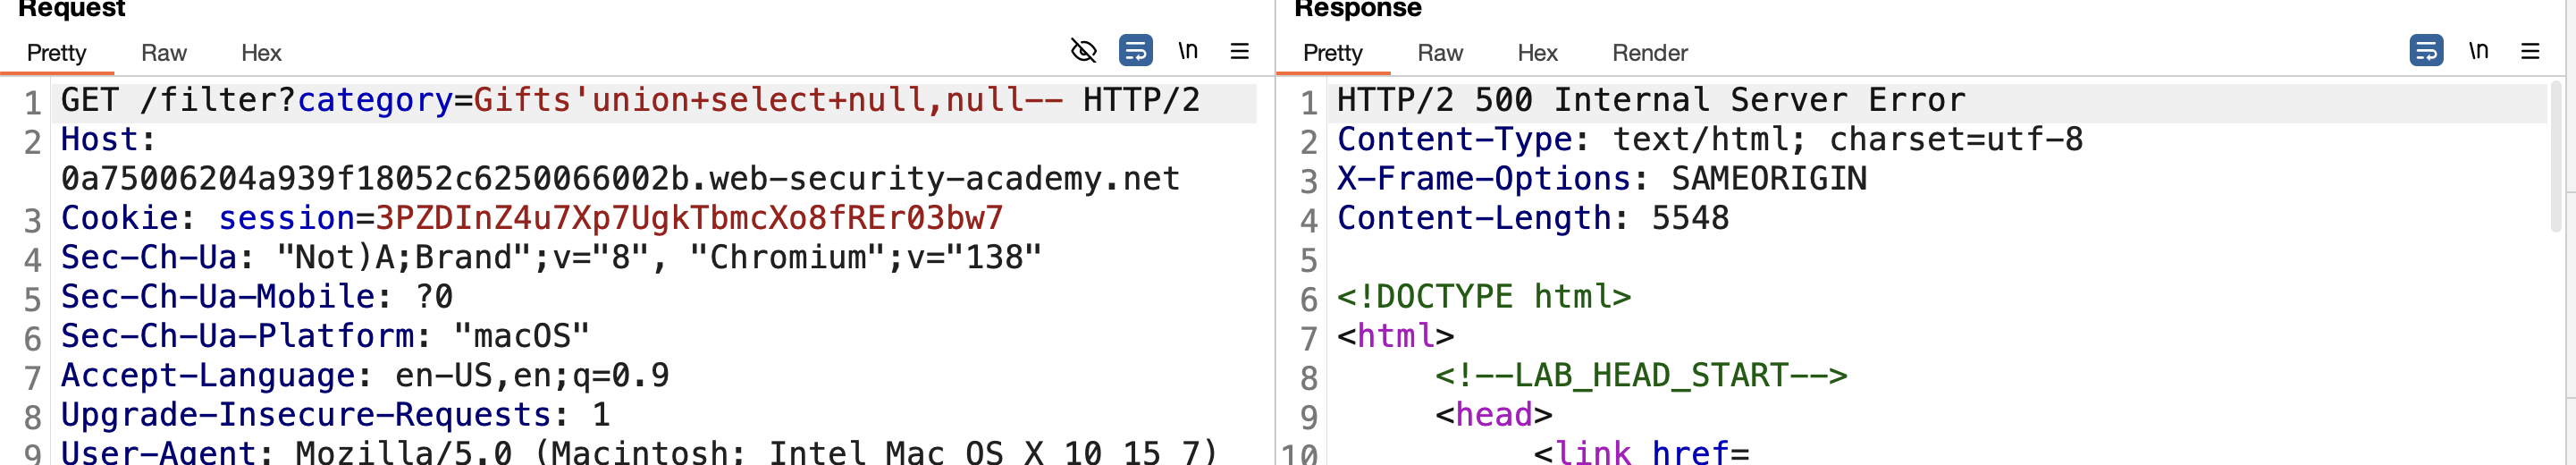2576x465 pixels.
Task: Click the <!DOCTYPE html> line in response
Action: 1484,297
